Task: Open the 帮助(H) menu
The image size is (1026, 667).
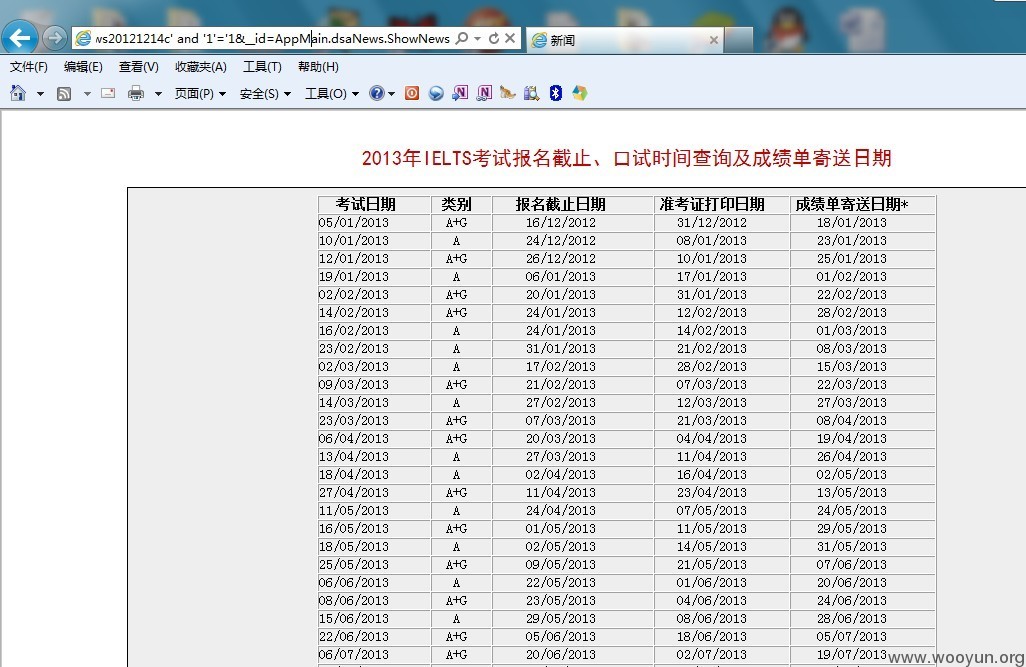Action: (318, 67)
